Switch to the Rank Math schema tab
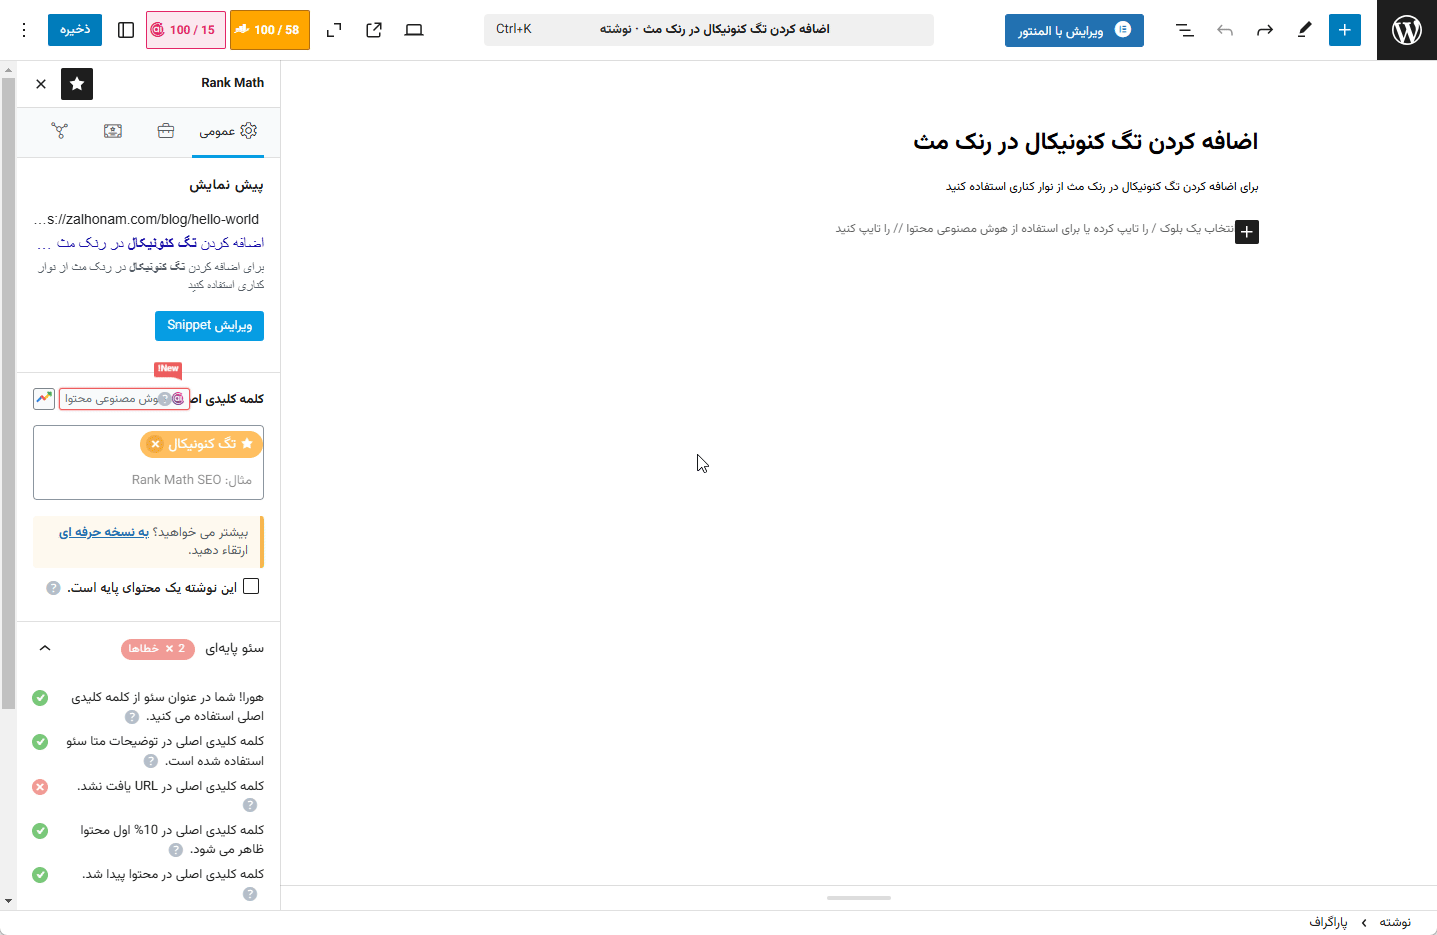Screen dimensions: 1437x935 click(113, 131)
